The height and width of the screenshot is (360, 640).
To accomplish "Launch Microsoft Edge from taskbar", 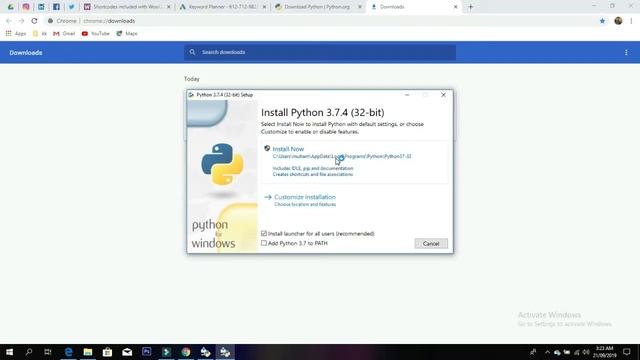I will coord(68,352).
